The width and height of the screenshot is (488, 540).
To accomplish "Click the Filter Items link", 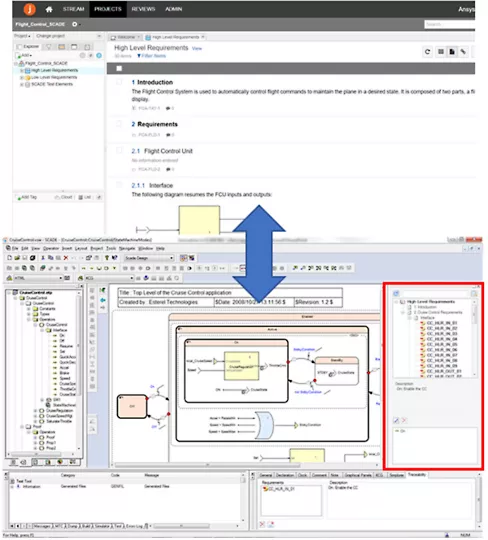I will pyautogui.click(x=152, y=56).
